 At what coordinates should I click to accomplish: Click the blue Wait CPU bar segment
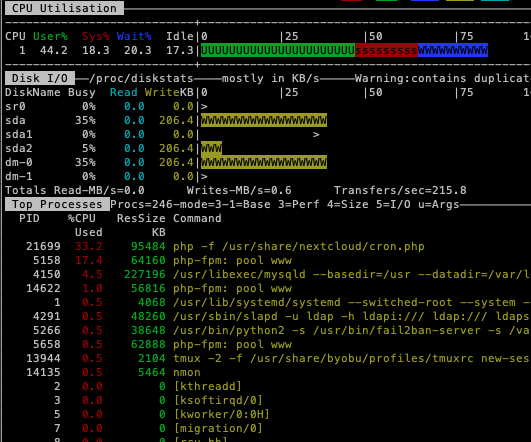click(x=453, y=50)
